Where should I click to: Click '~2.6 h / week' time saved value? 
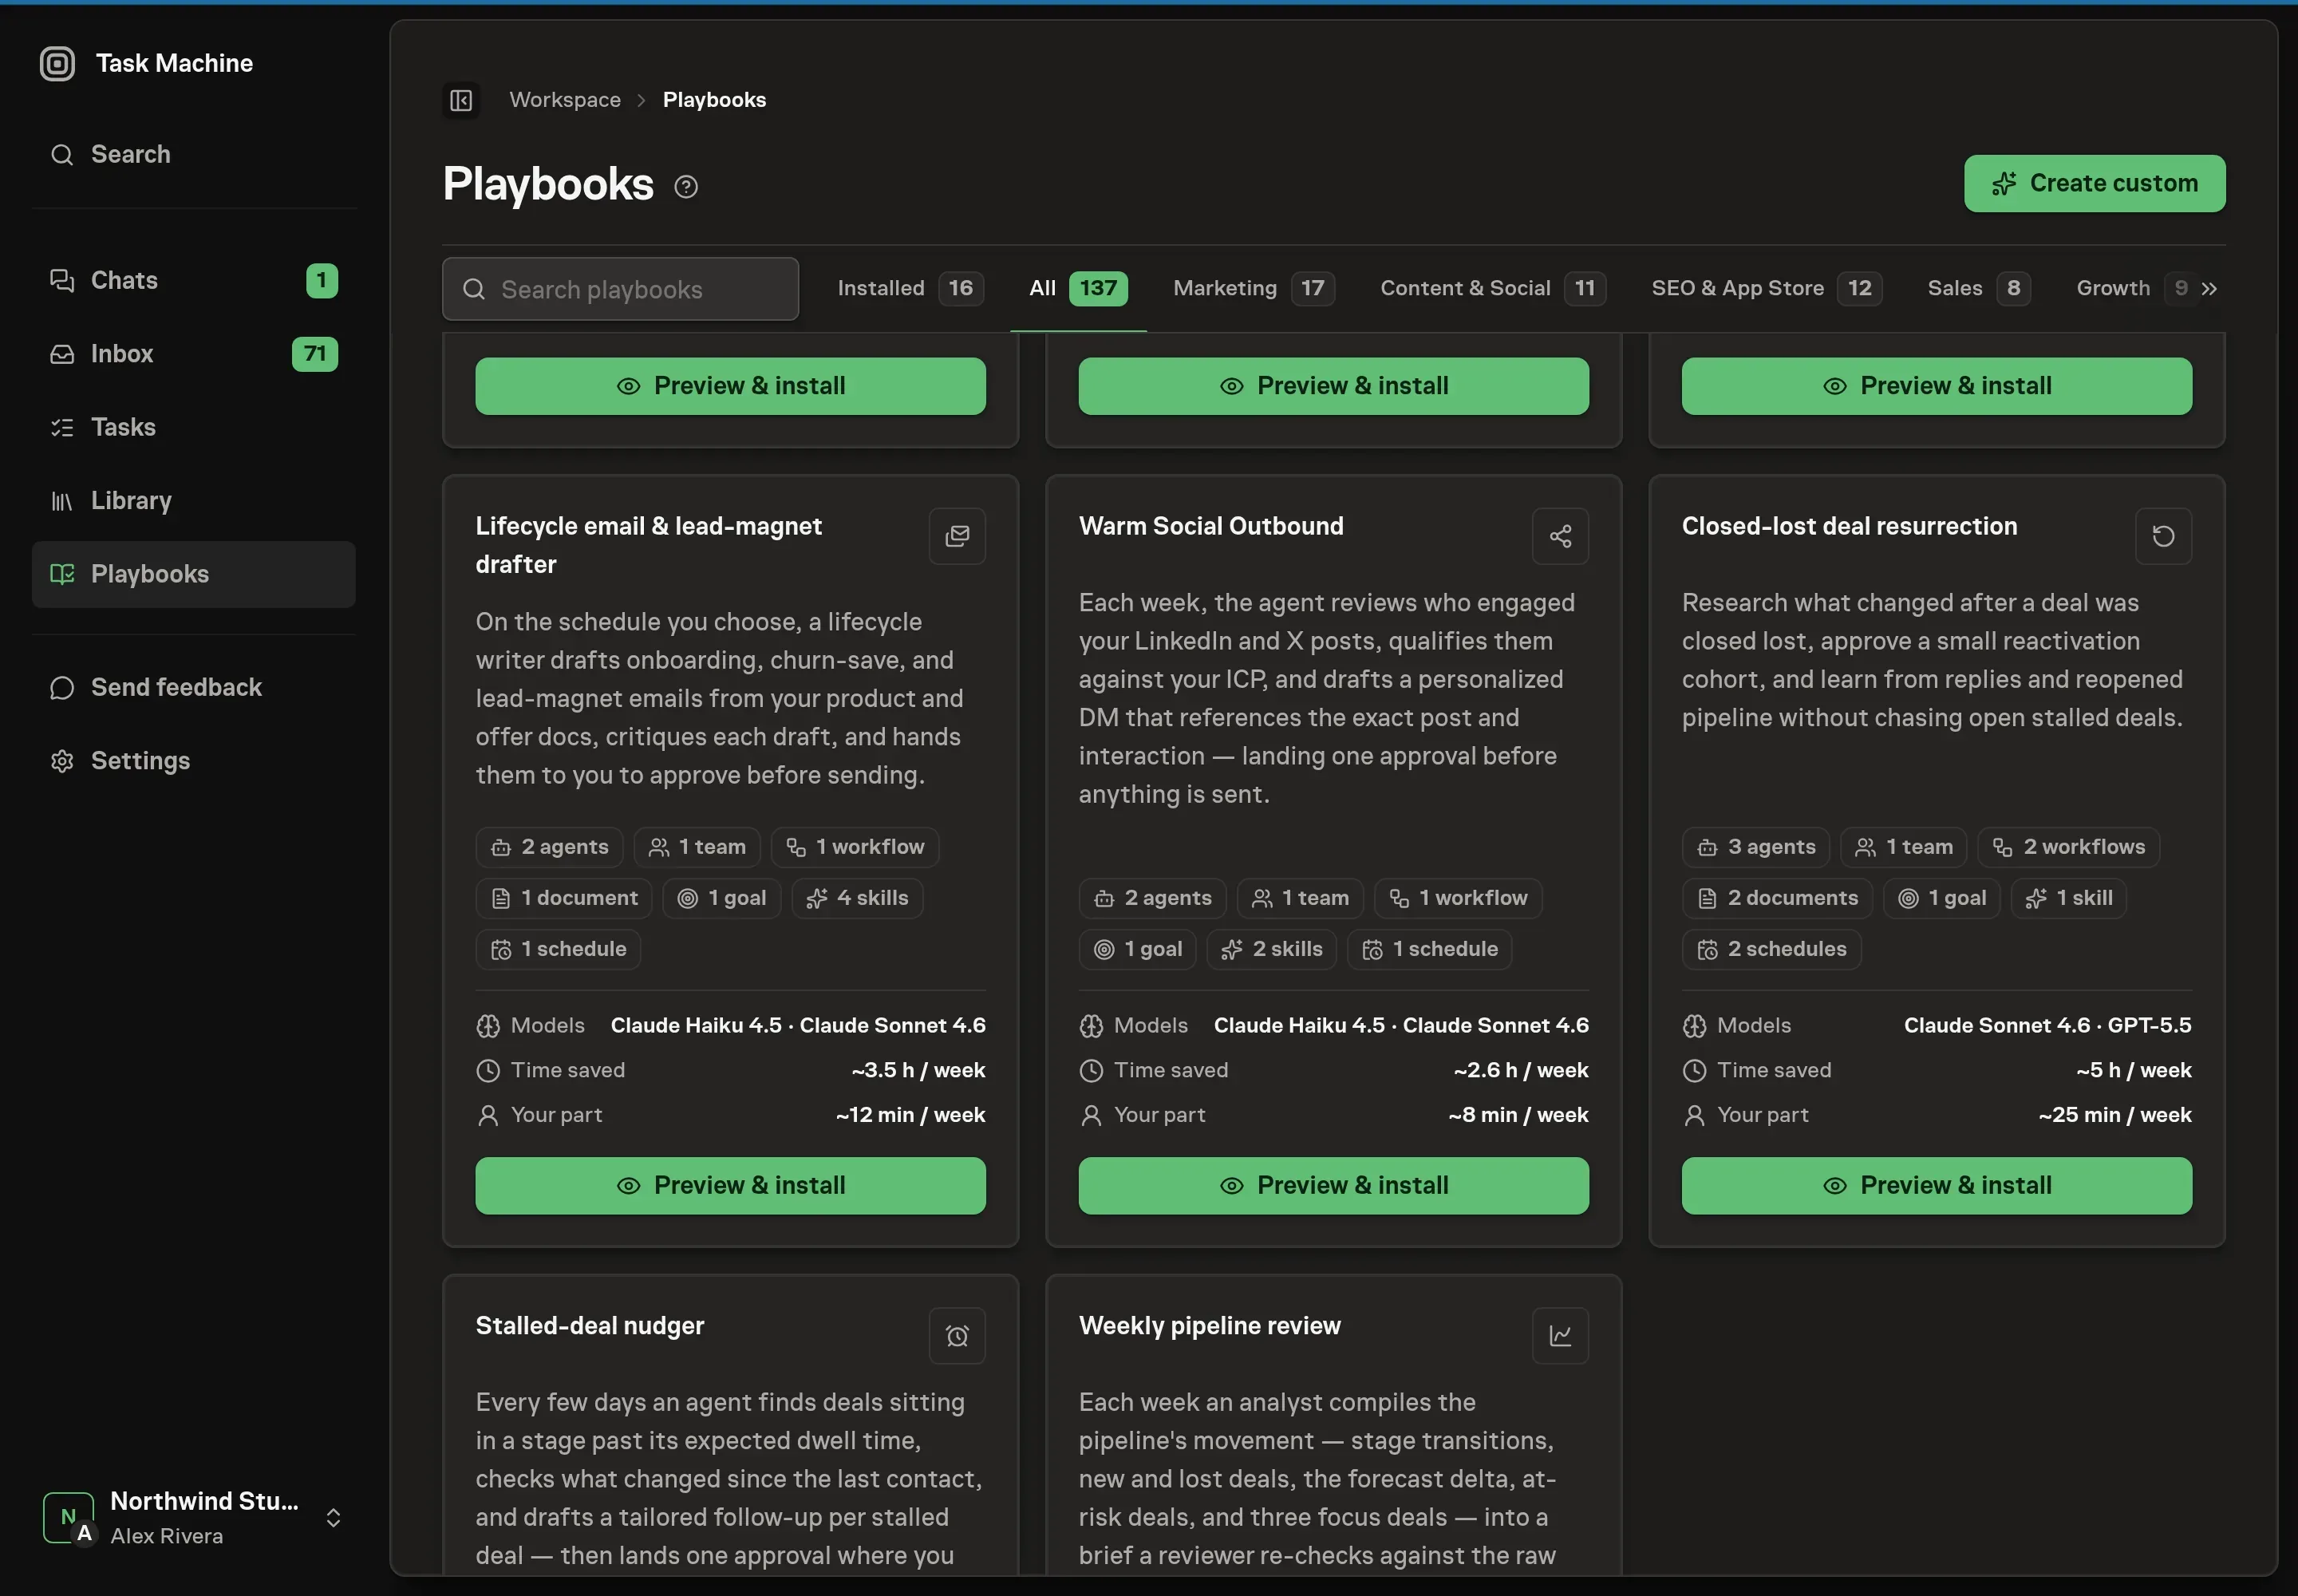[1520, 1071]
